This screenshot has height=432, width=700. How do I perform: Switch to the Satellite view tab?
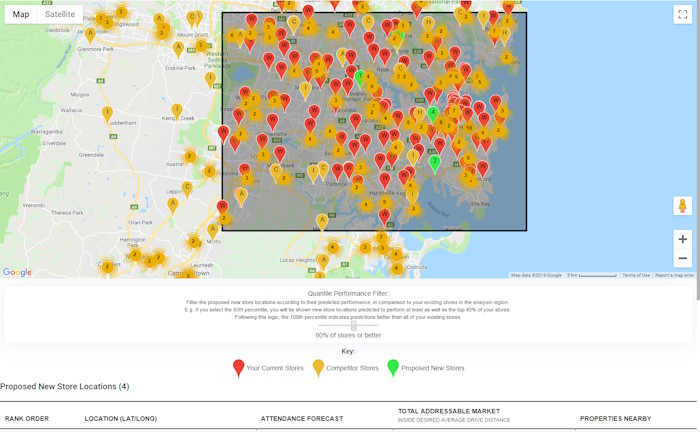point(60,14)
